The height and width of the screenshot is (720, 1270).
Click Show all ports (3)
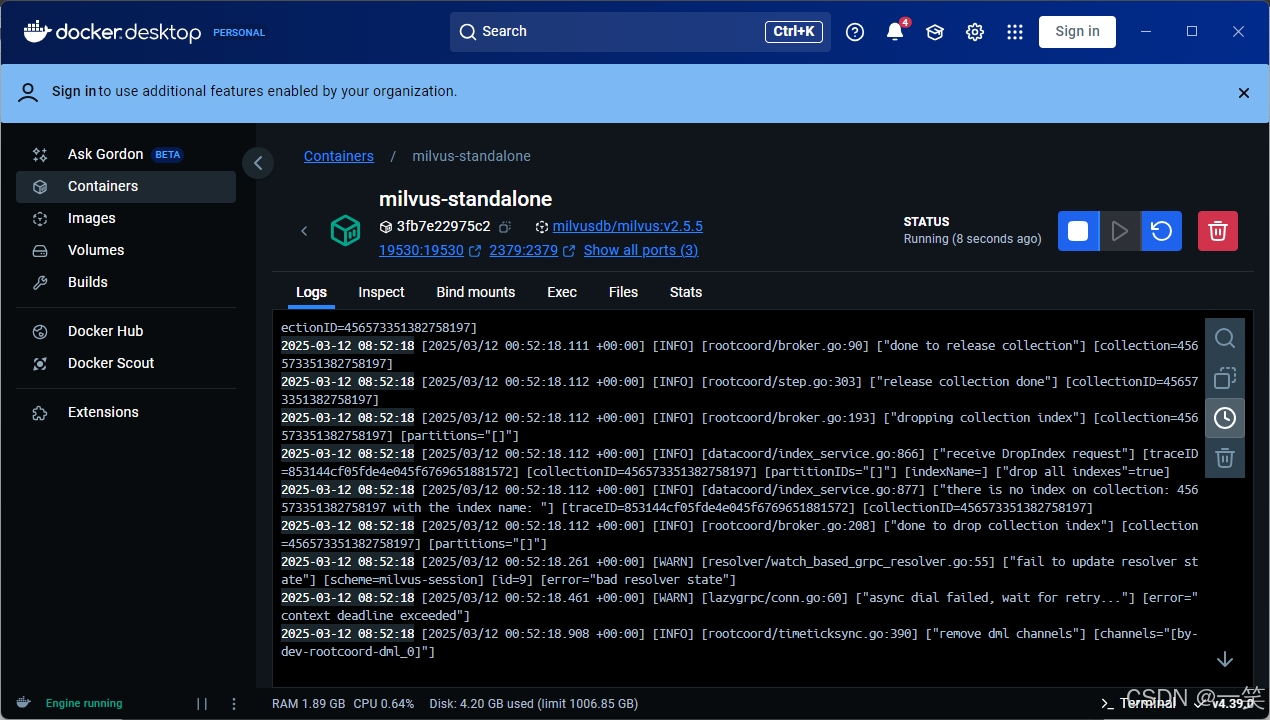(x=641, y=250)
